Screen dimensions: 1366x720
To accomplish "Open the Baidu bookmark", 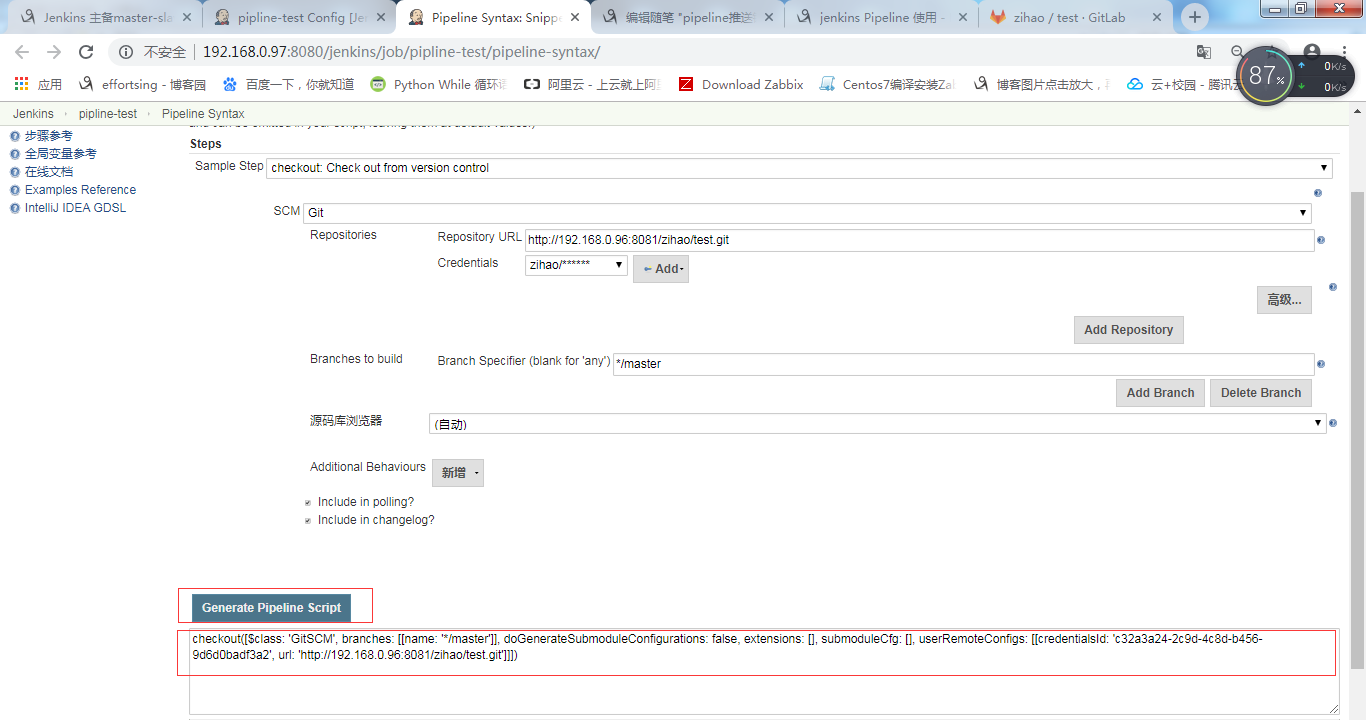I will [288, 84].
